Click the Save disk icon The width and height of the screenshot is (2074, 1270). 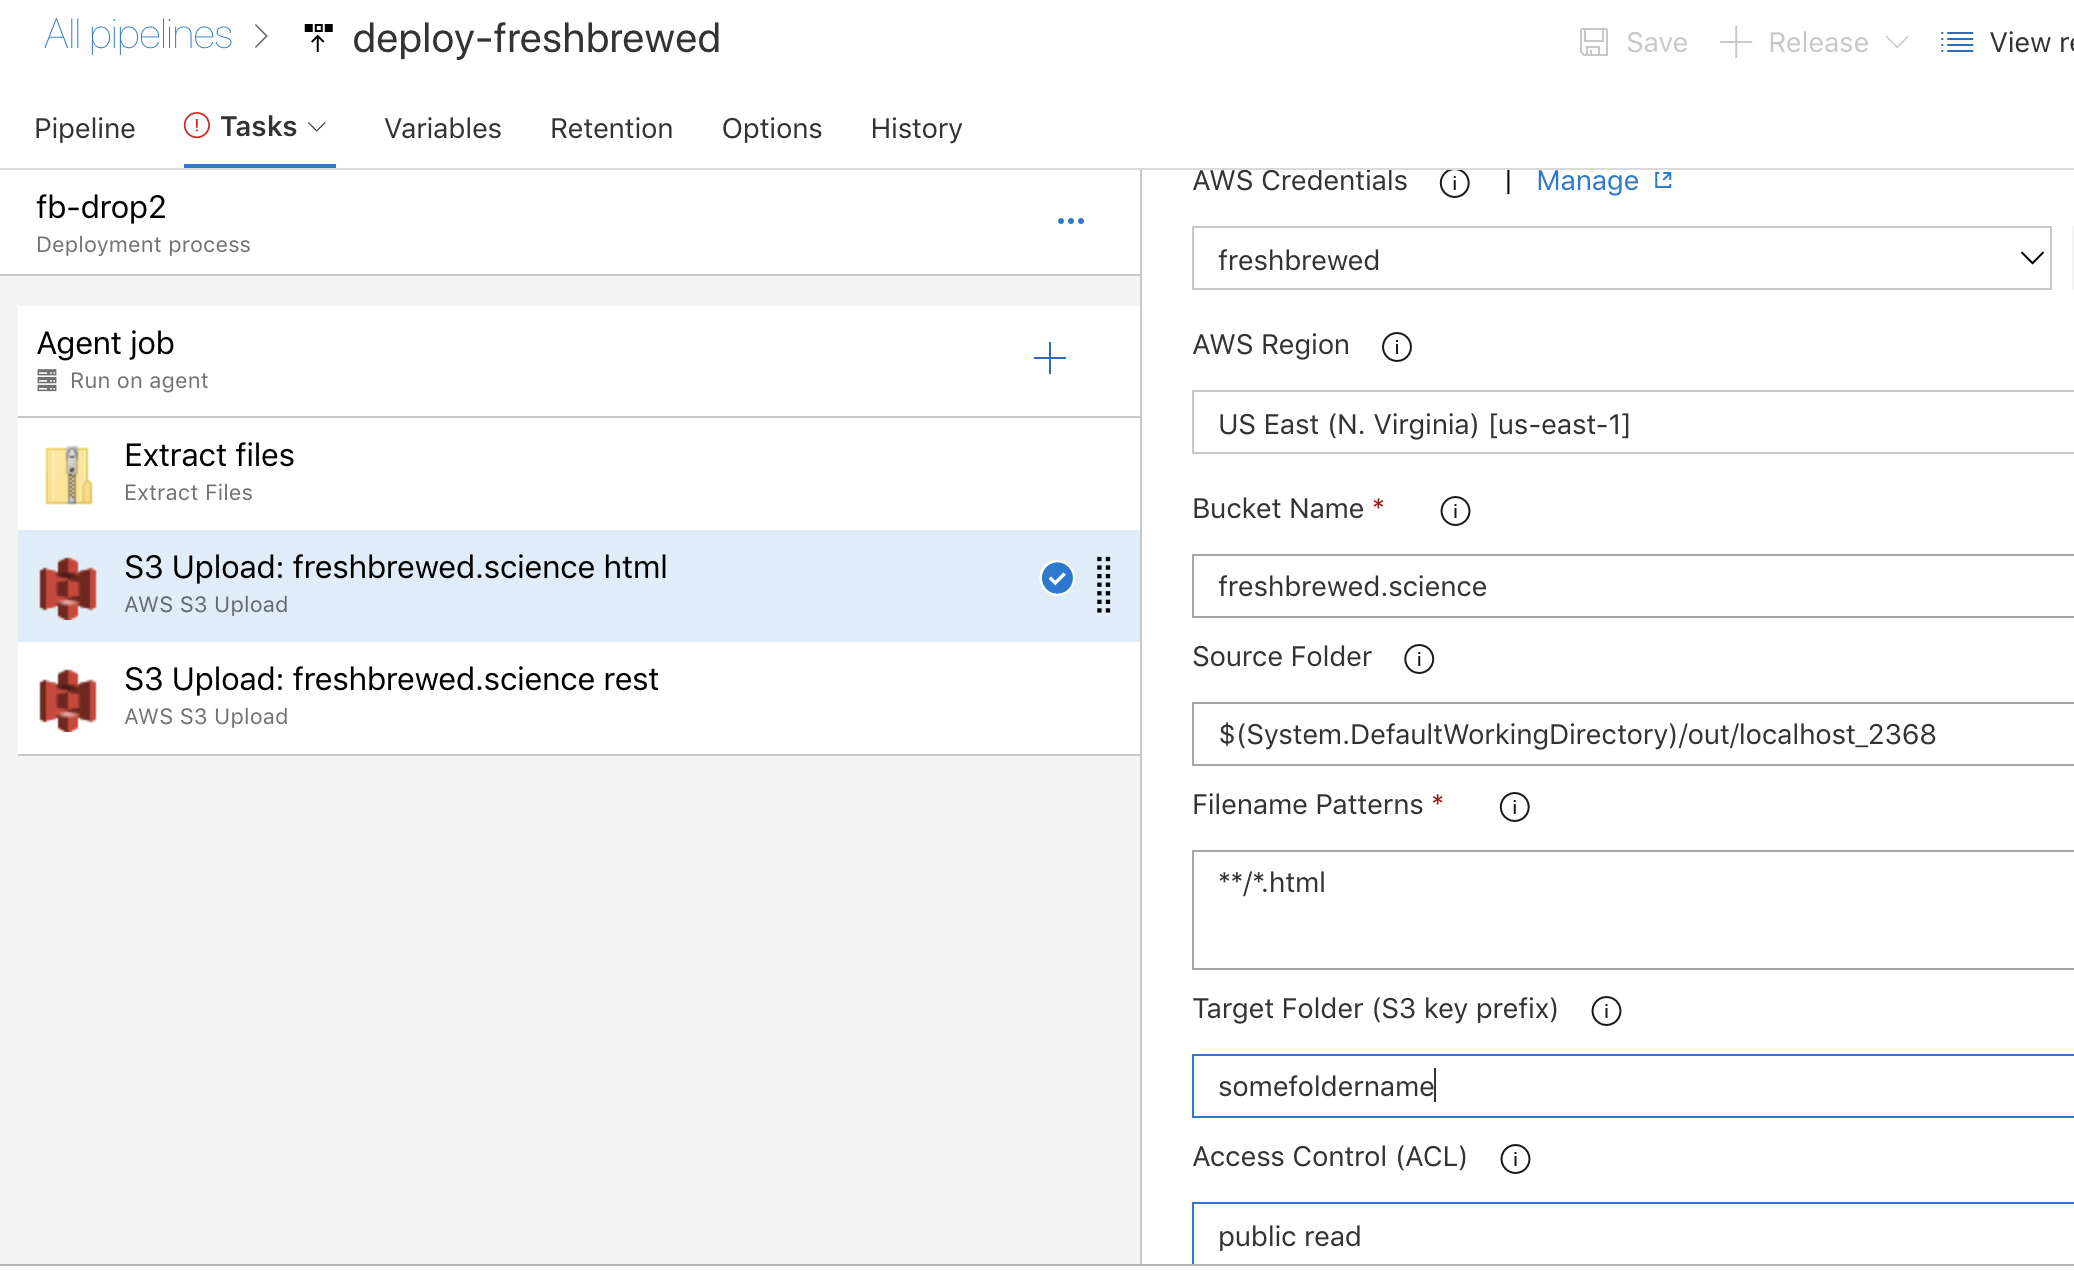[1593, 42]
